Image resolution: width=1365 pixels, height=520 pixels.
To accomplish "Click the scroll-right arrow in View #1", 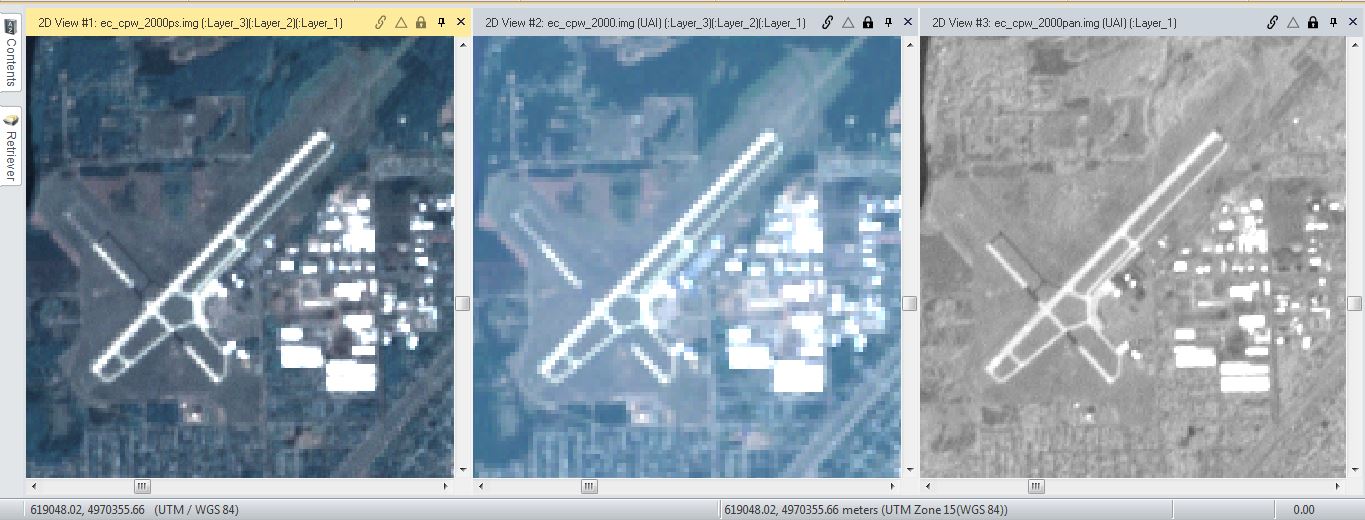I will coord(446,486).
